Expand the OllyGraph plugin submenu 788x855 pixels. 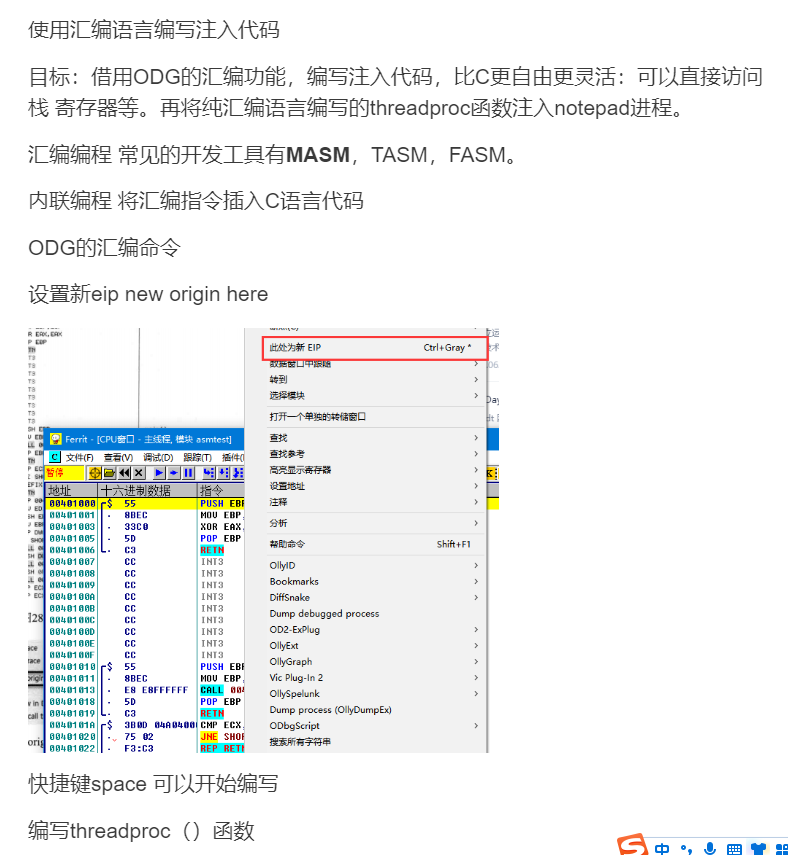coord(291,661)
